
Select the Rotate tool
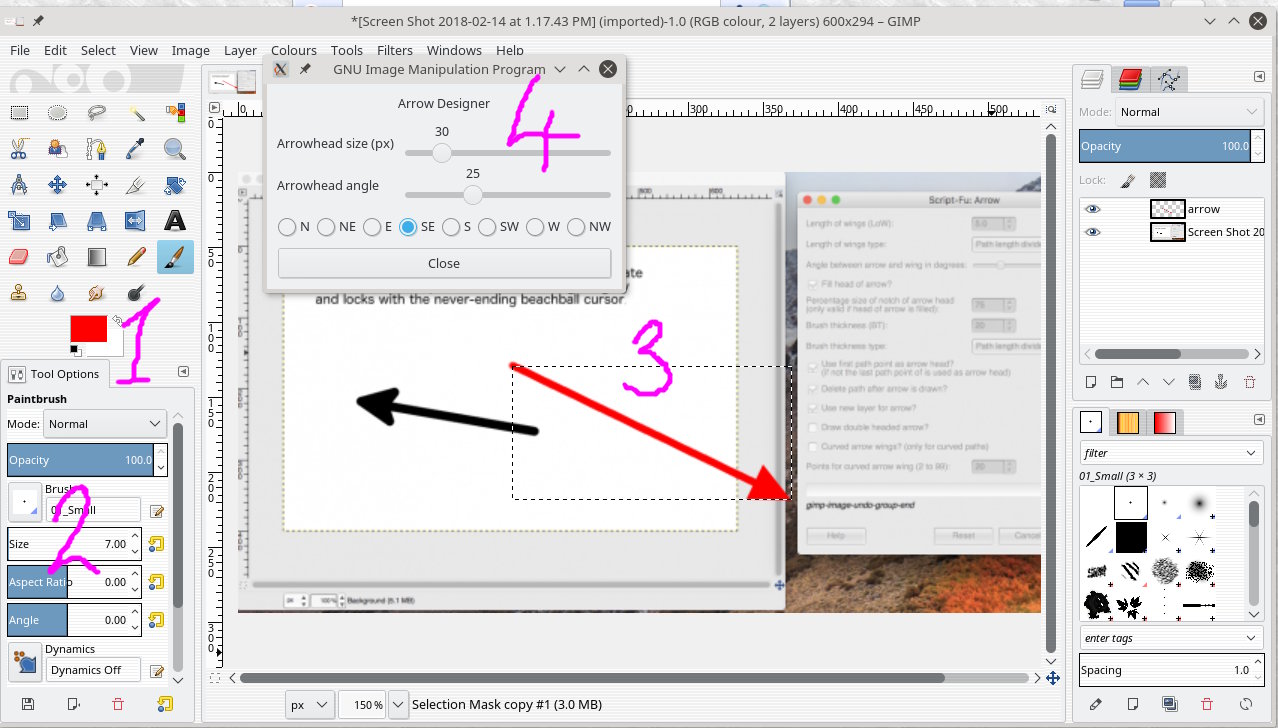click(175, 185)
